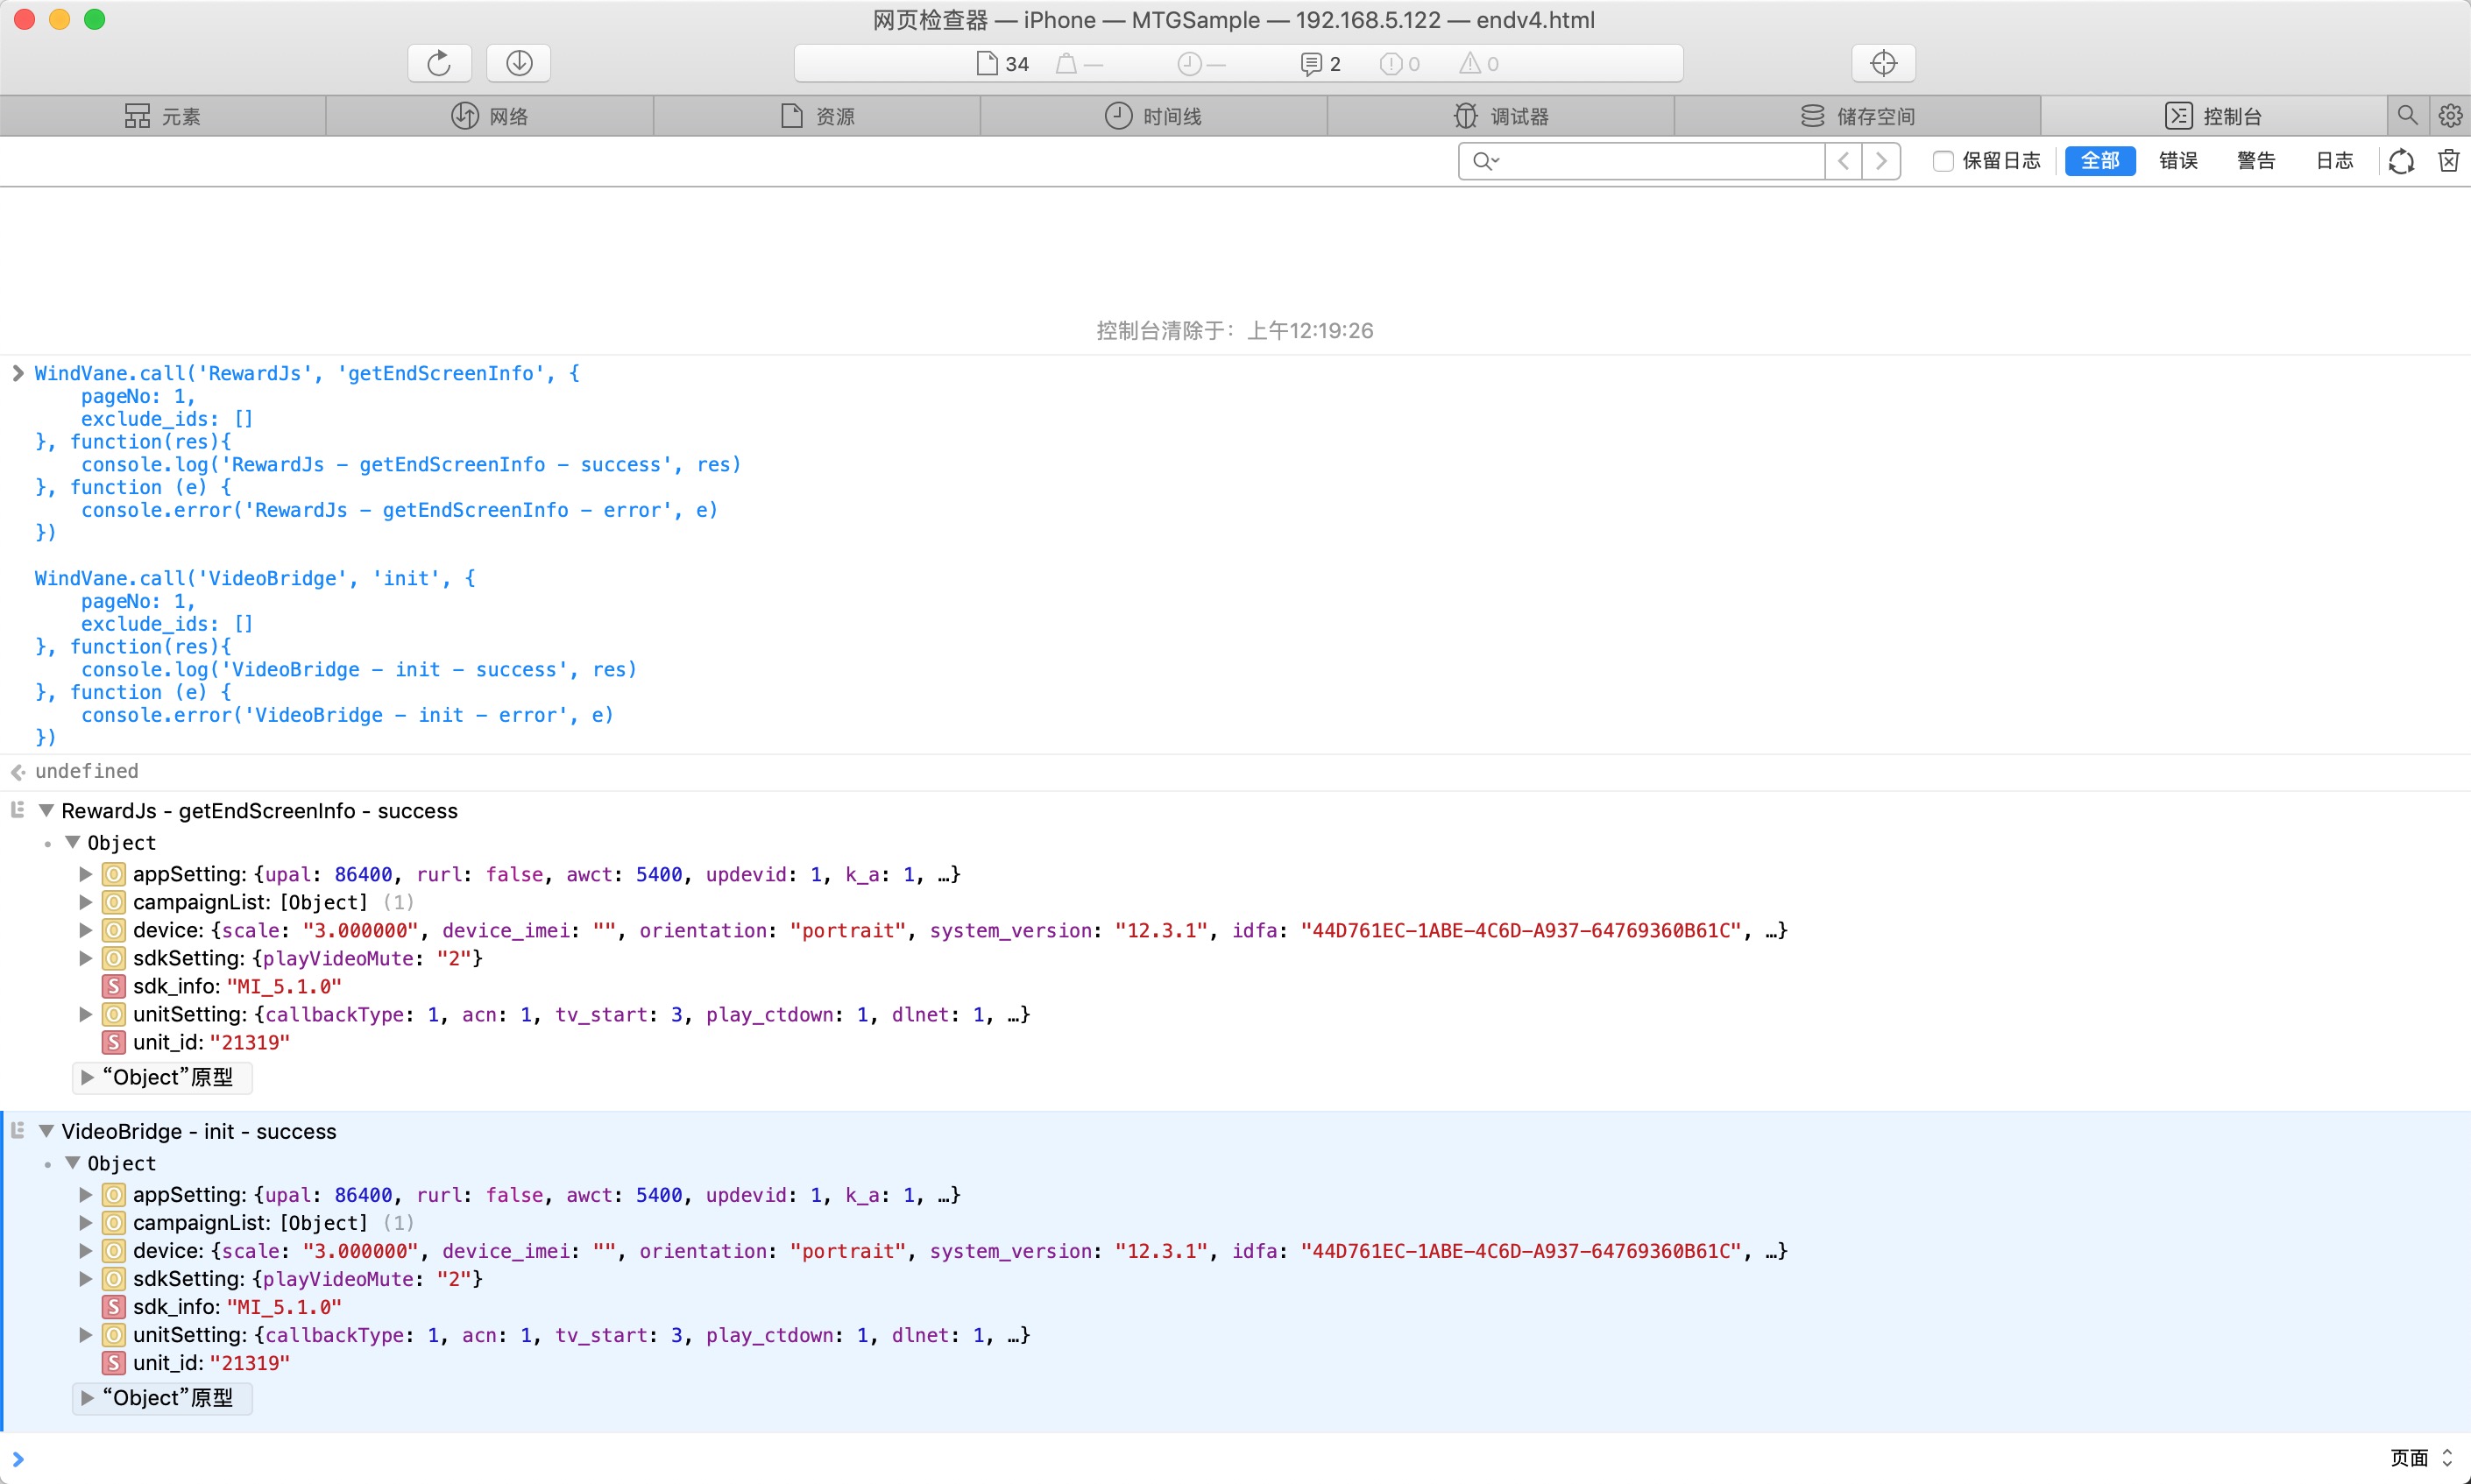Focus the console filter search field

(x=1642, y=161)
